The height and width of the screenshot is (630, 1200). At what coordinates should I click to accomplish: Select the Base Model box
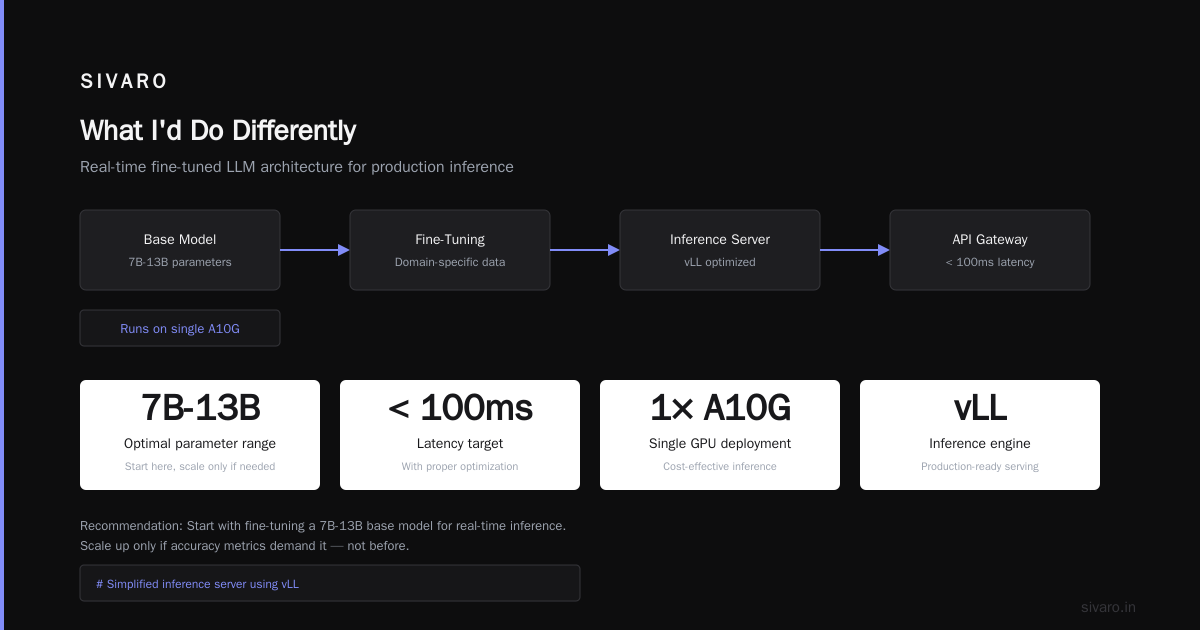tap(180, 250)
